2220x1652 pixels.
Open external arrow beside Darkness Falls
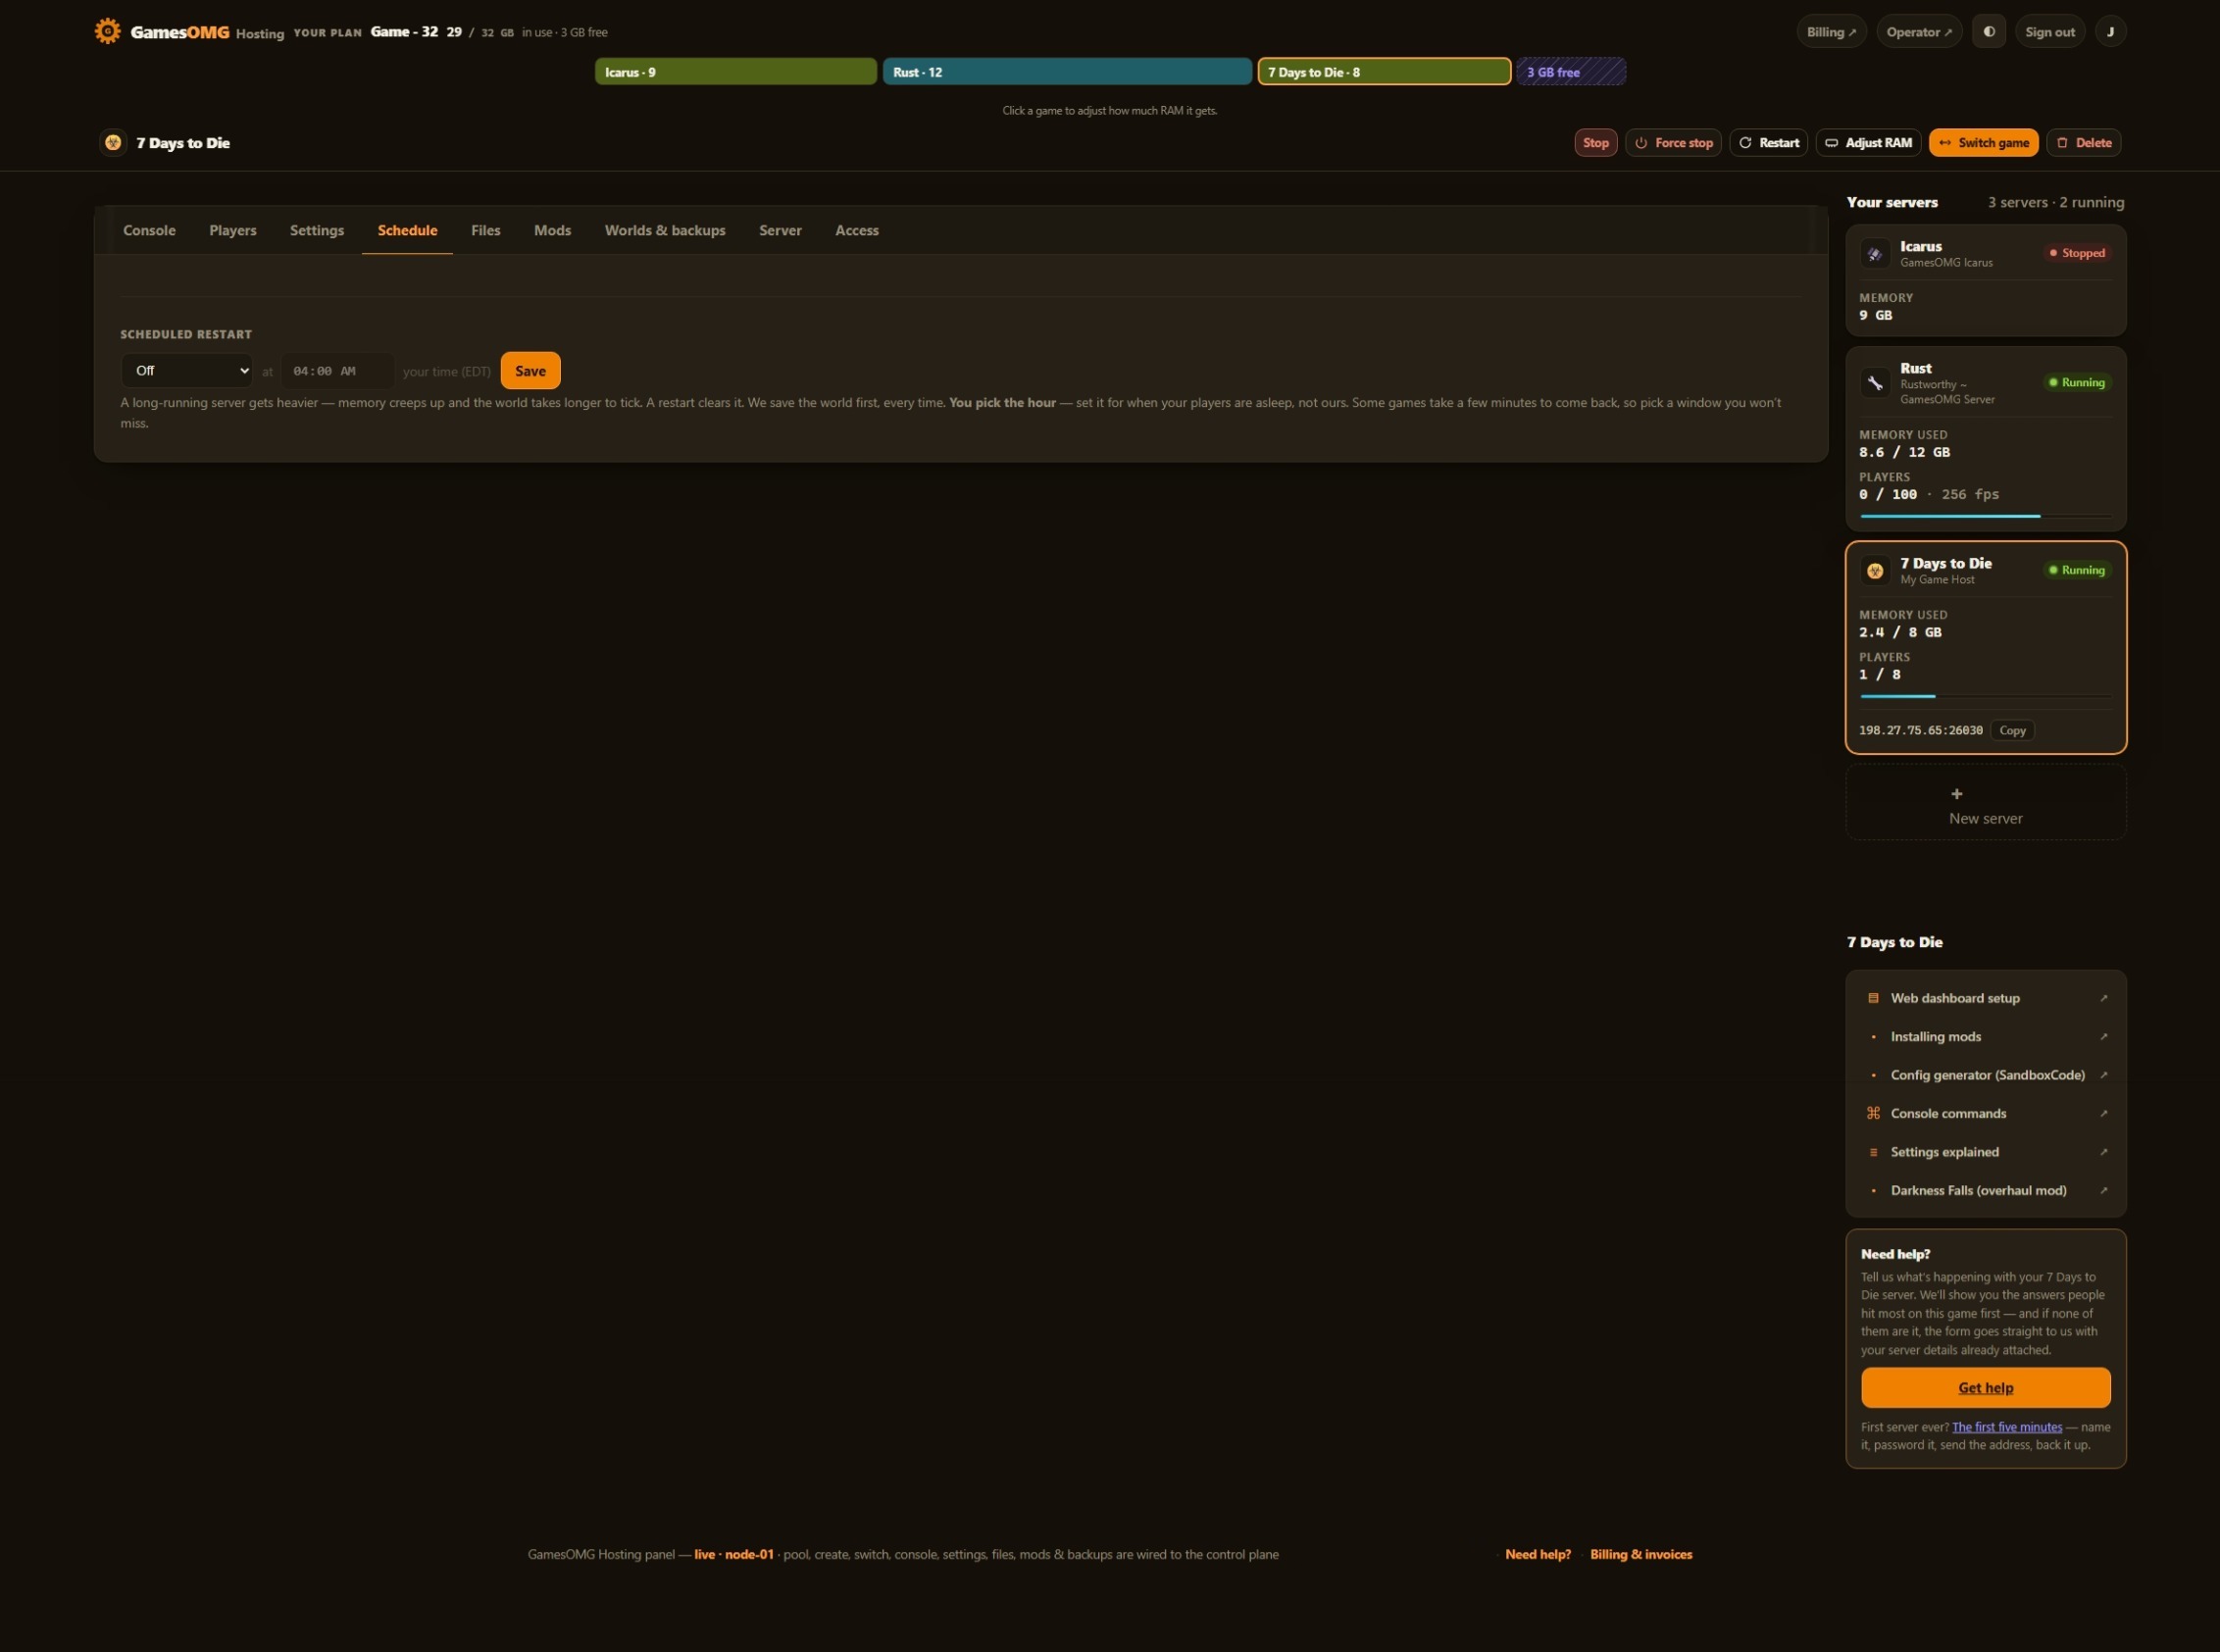tap(2103, 1190)
